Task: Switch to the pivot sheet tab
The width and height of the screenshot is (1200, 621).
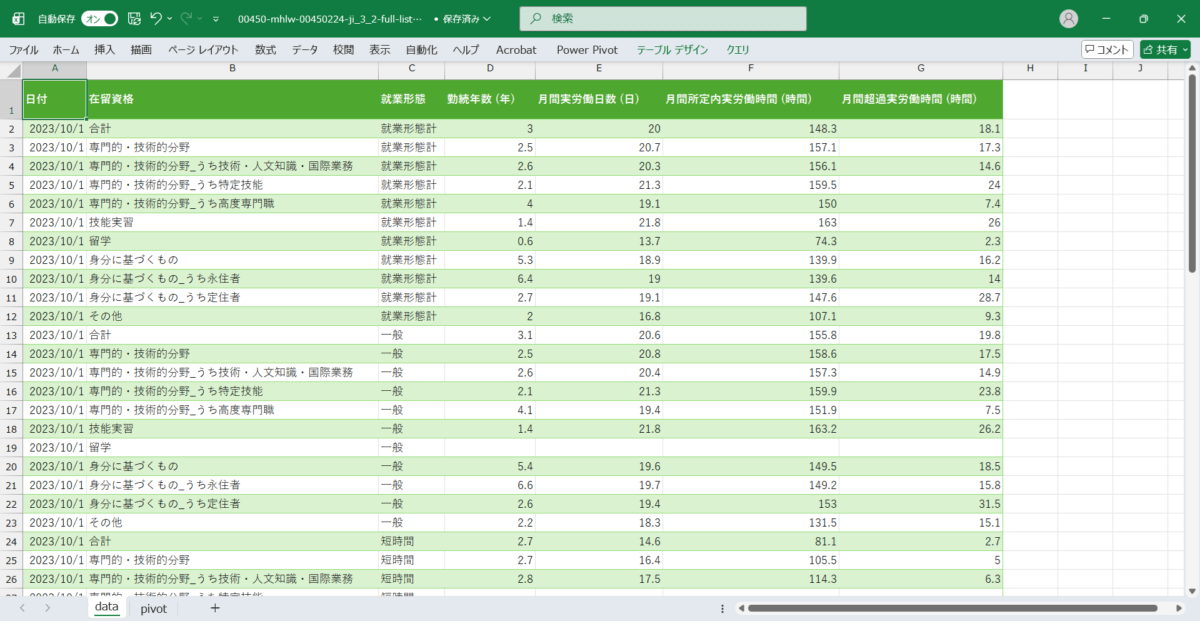Action: (153, 608)
